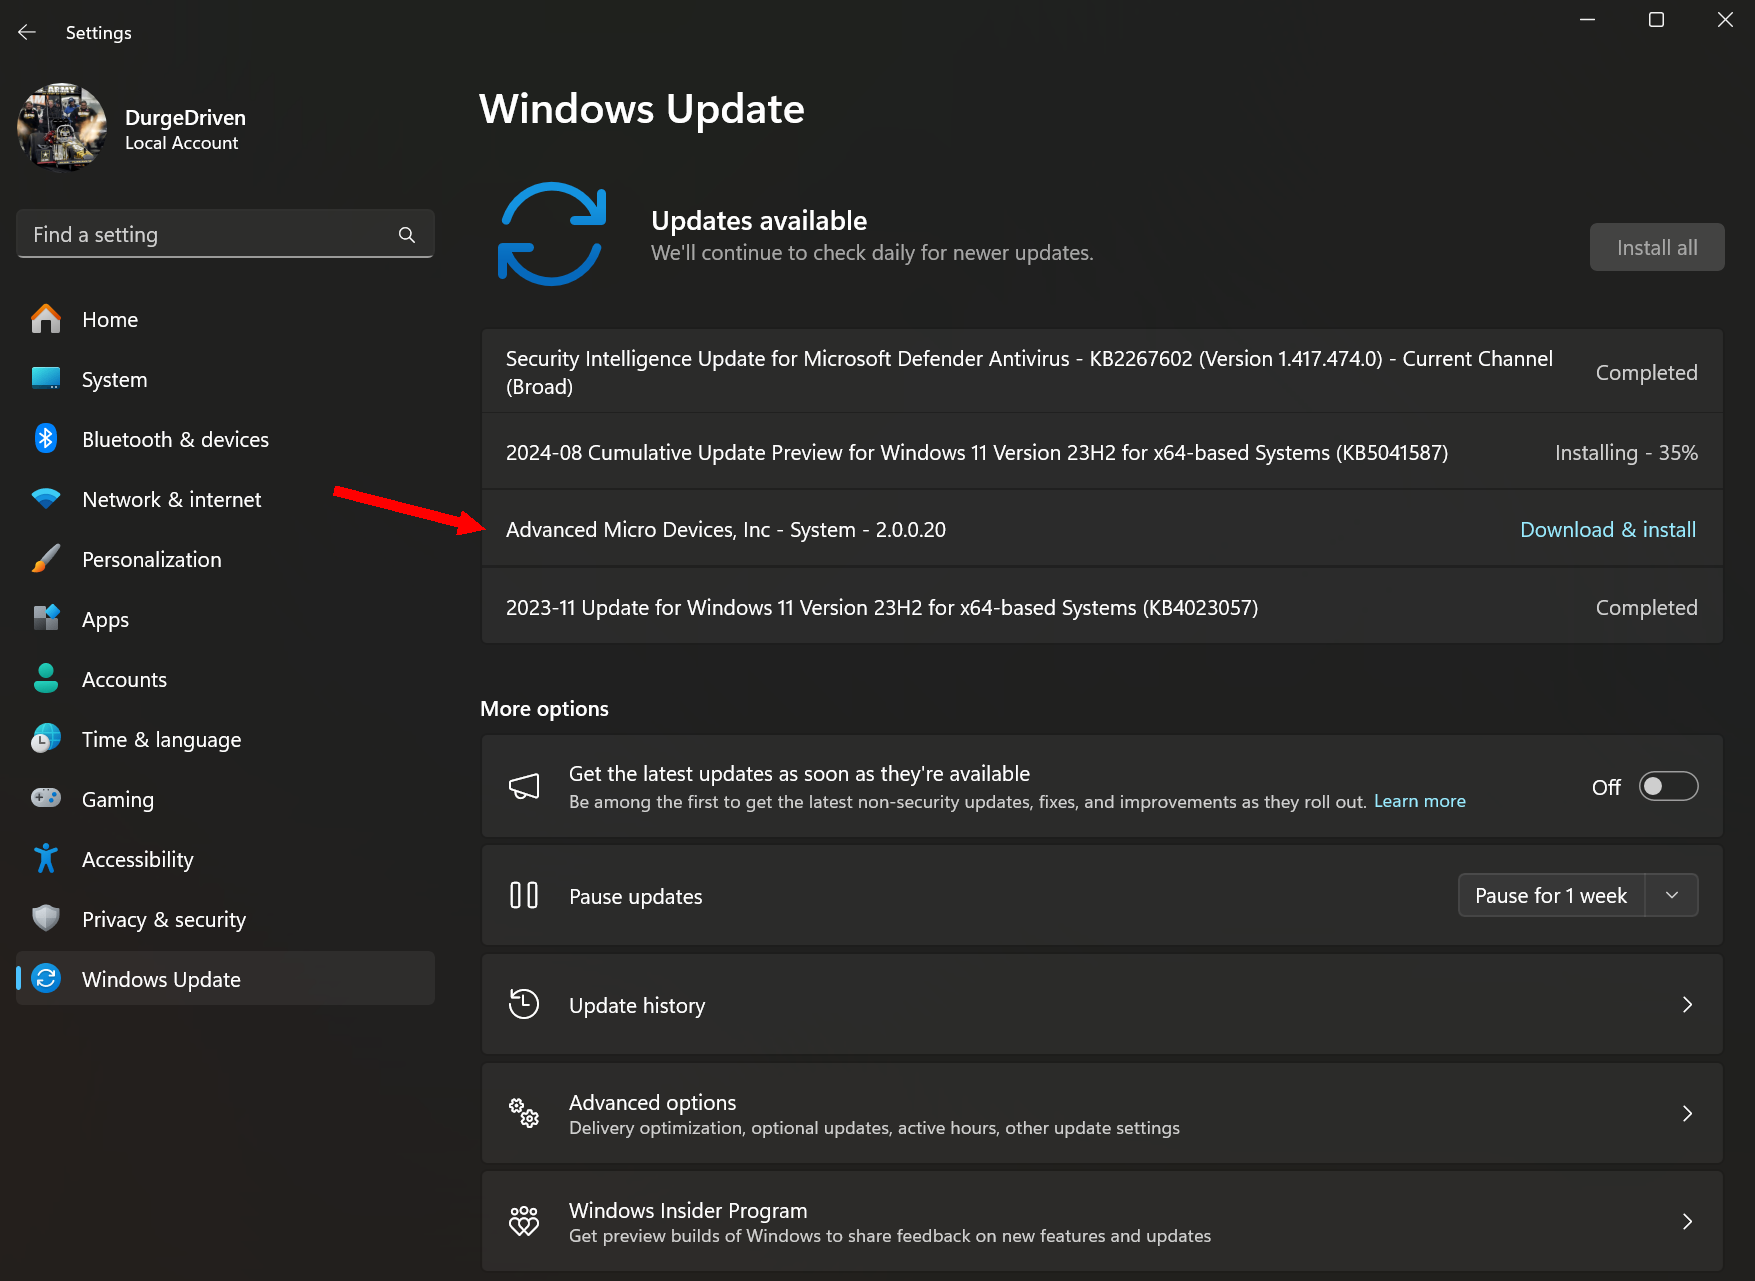Open Gaming settings label

(x=118, y=799)
